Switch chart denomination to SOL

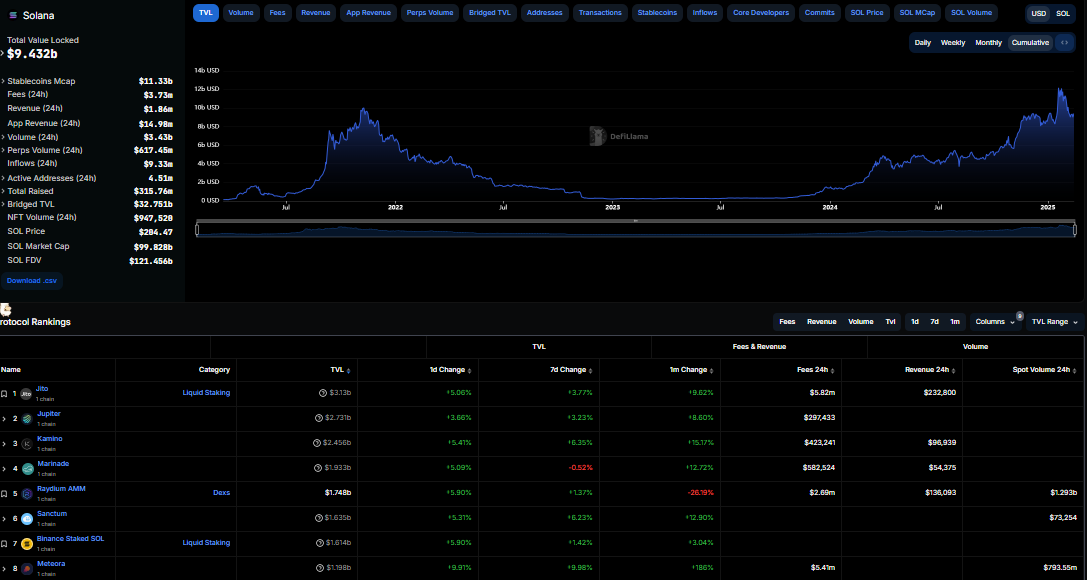pos(1062,13)
